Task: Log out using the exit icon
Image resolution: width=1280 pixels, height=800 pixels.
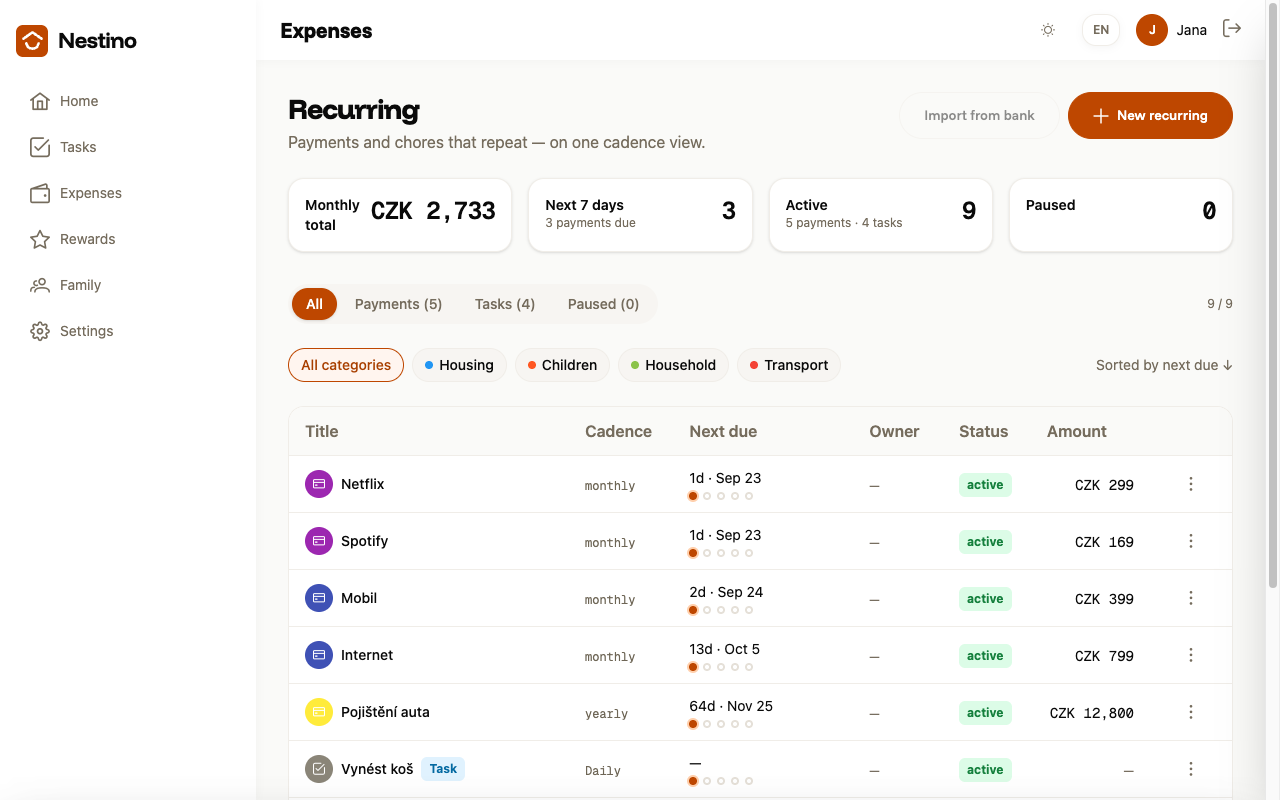Action: point(1232,29)
